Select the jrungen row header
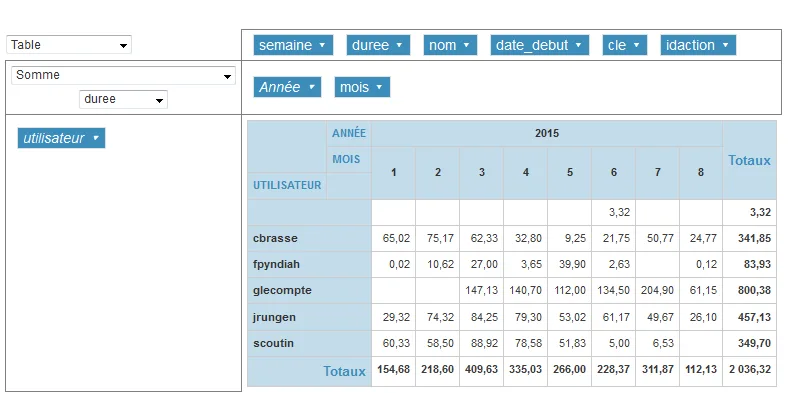790x393 pixels. point(309,317)
